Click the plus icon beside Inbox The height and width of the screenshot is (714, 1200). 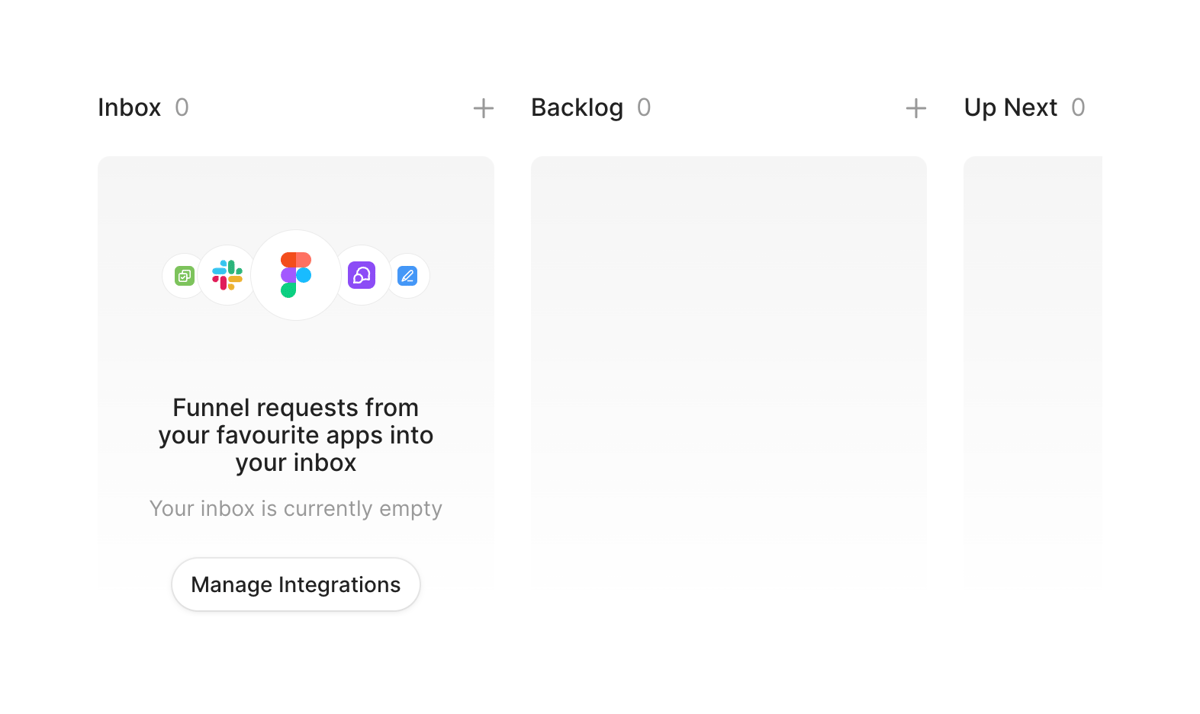pyautogui.click(x=483, y=107)
